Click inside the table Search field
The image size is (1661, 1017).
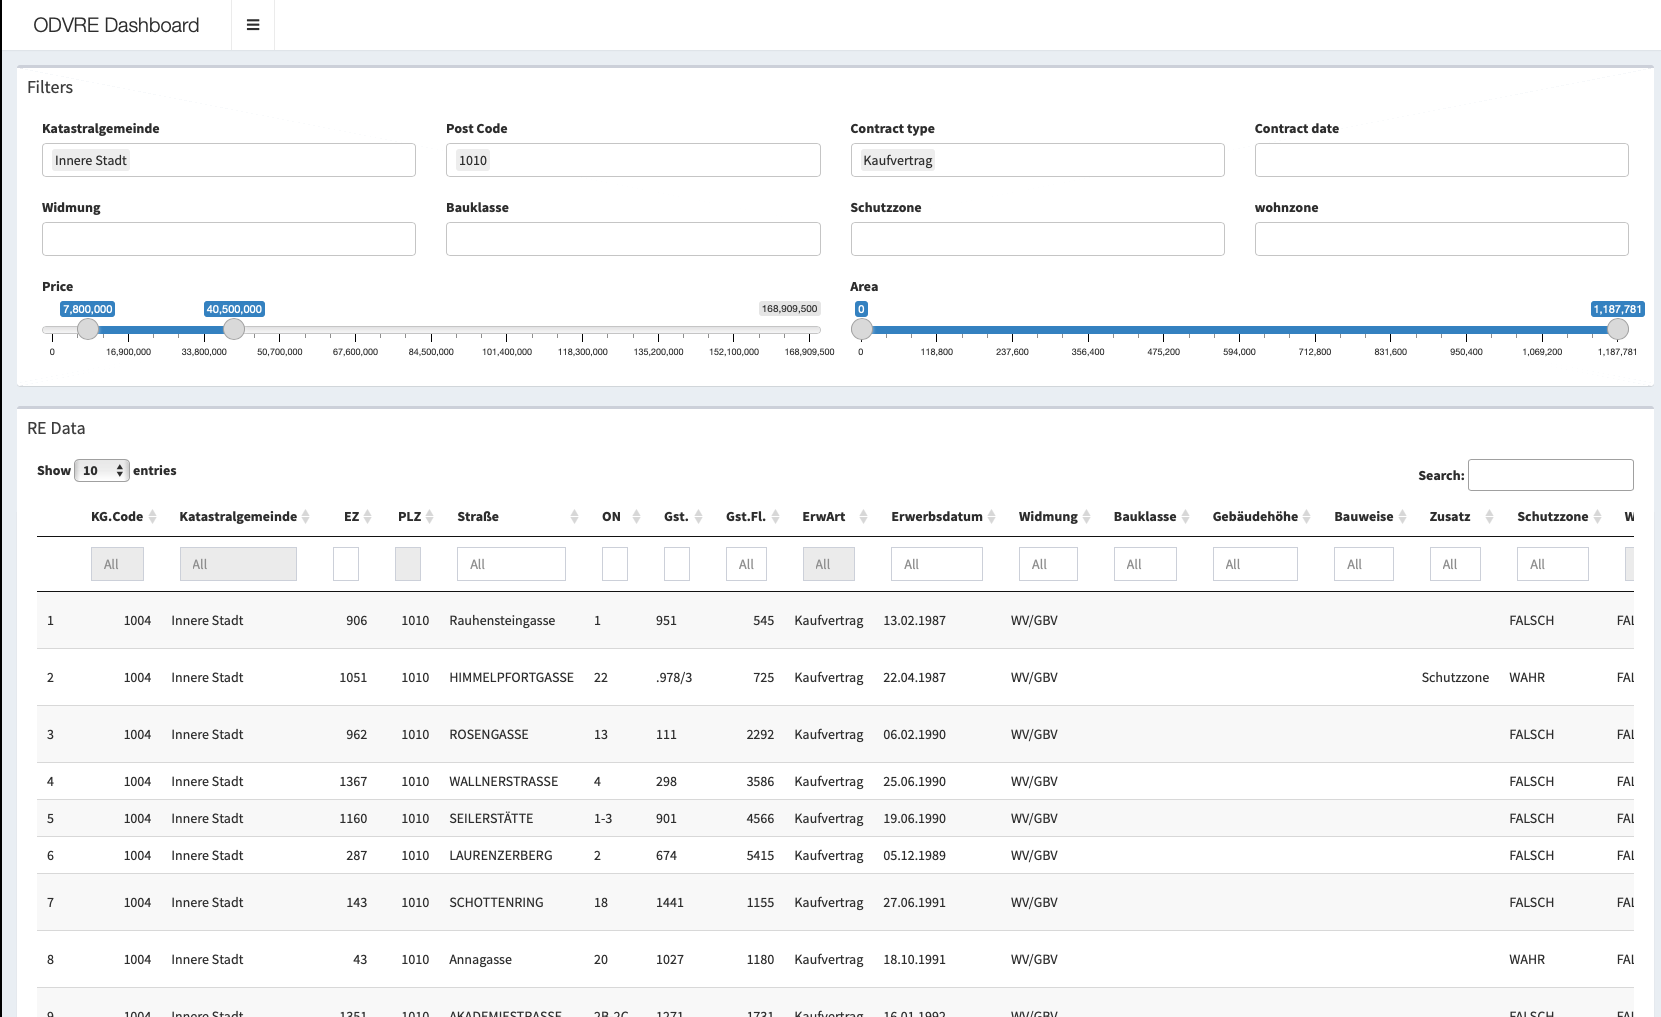click(1551, 474)
